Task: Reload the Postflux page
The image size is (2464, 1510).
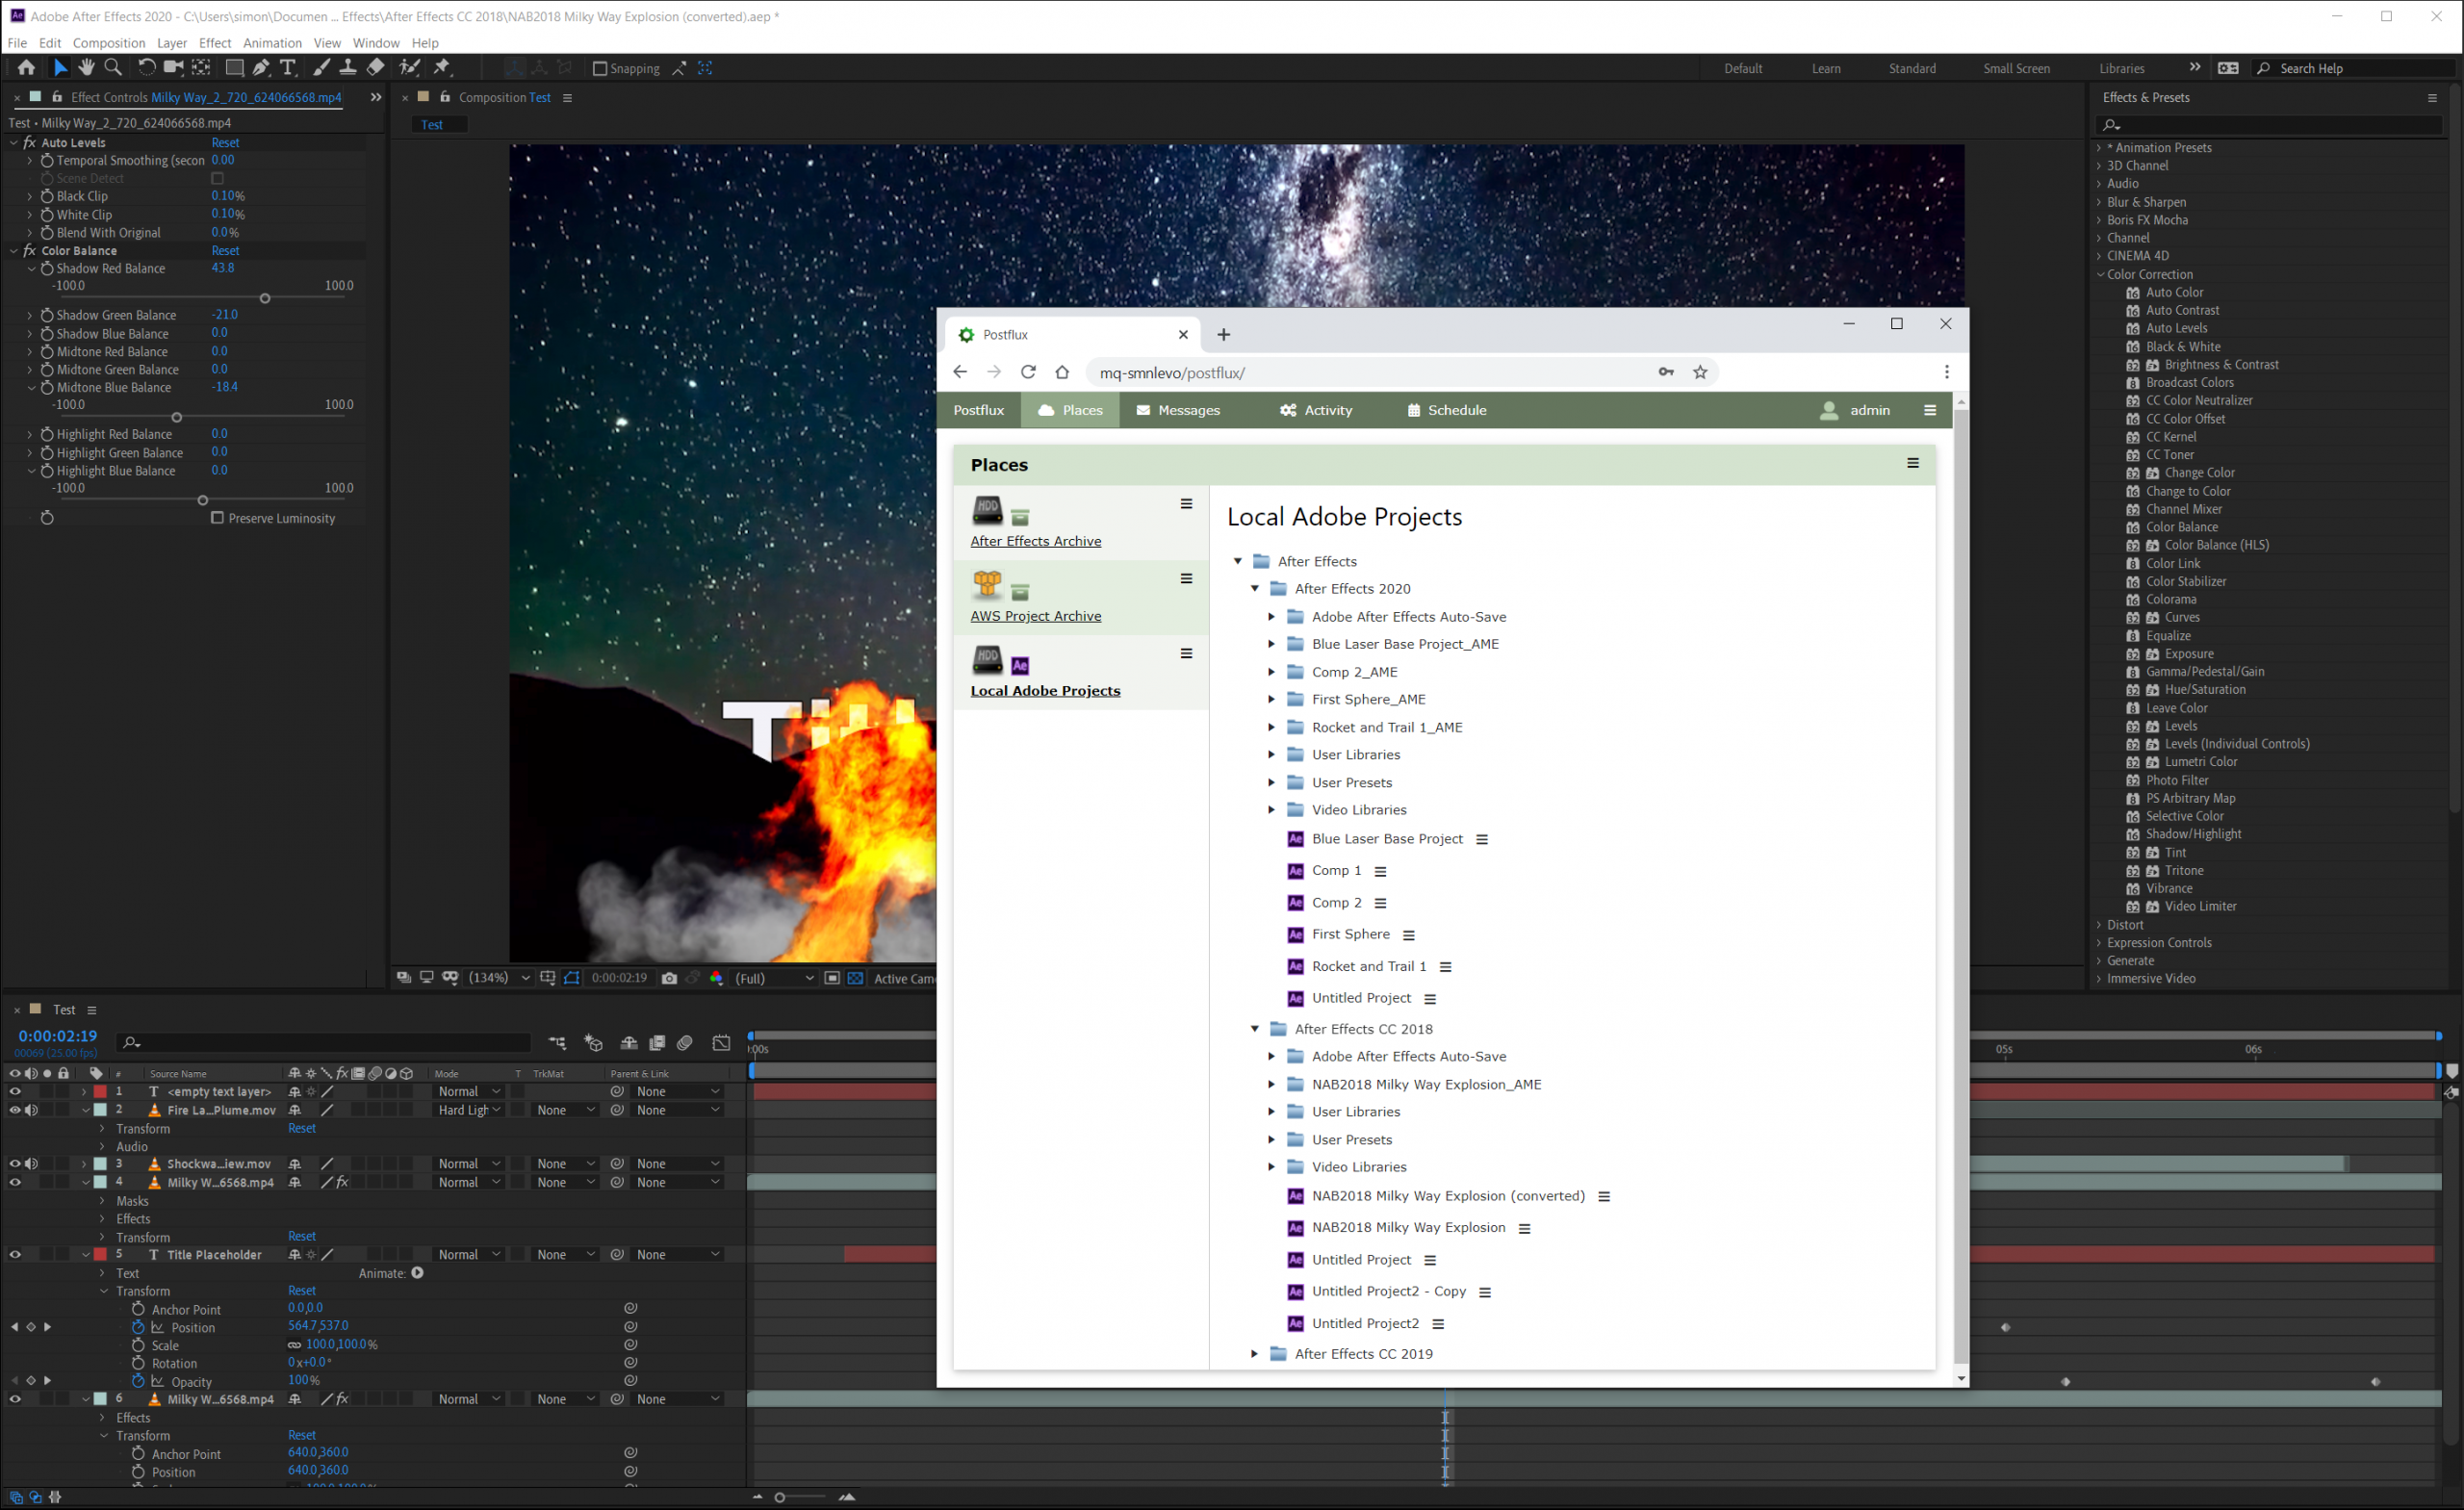Action: pos(1028,372)
